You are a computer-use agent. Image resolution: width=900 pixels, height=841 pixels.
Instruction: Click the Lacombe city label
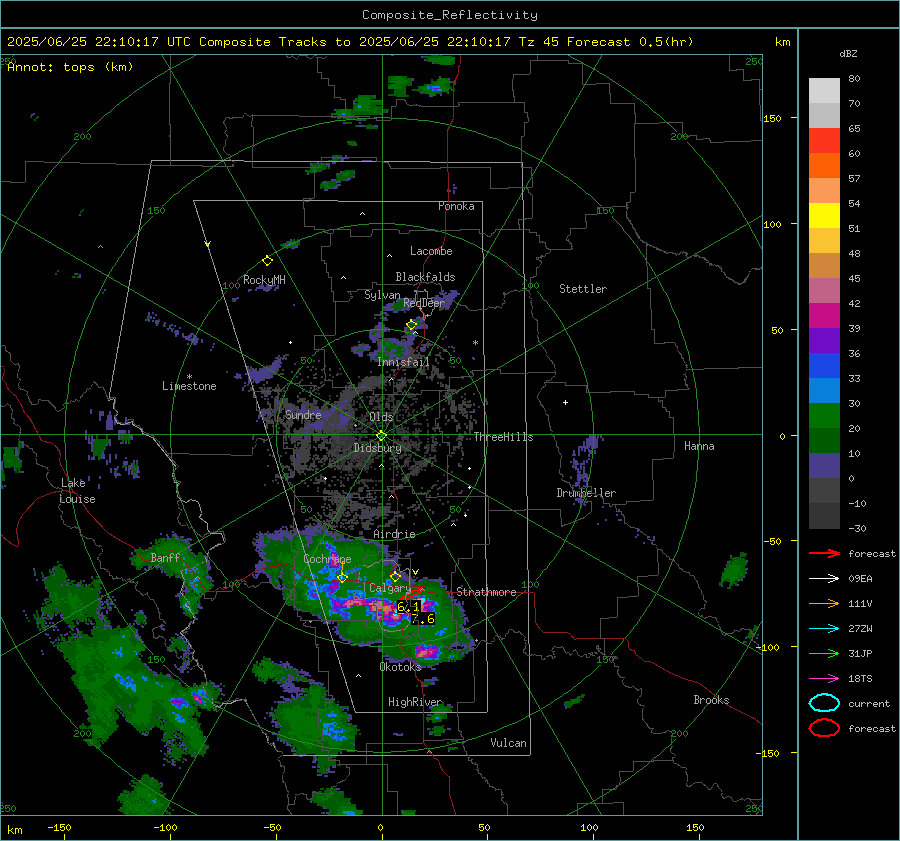[431, 251]
